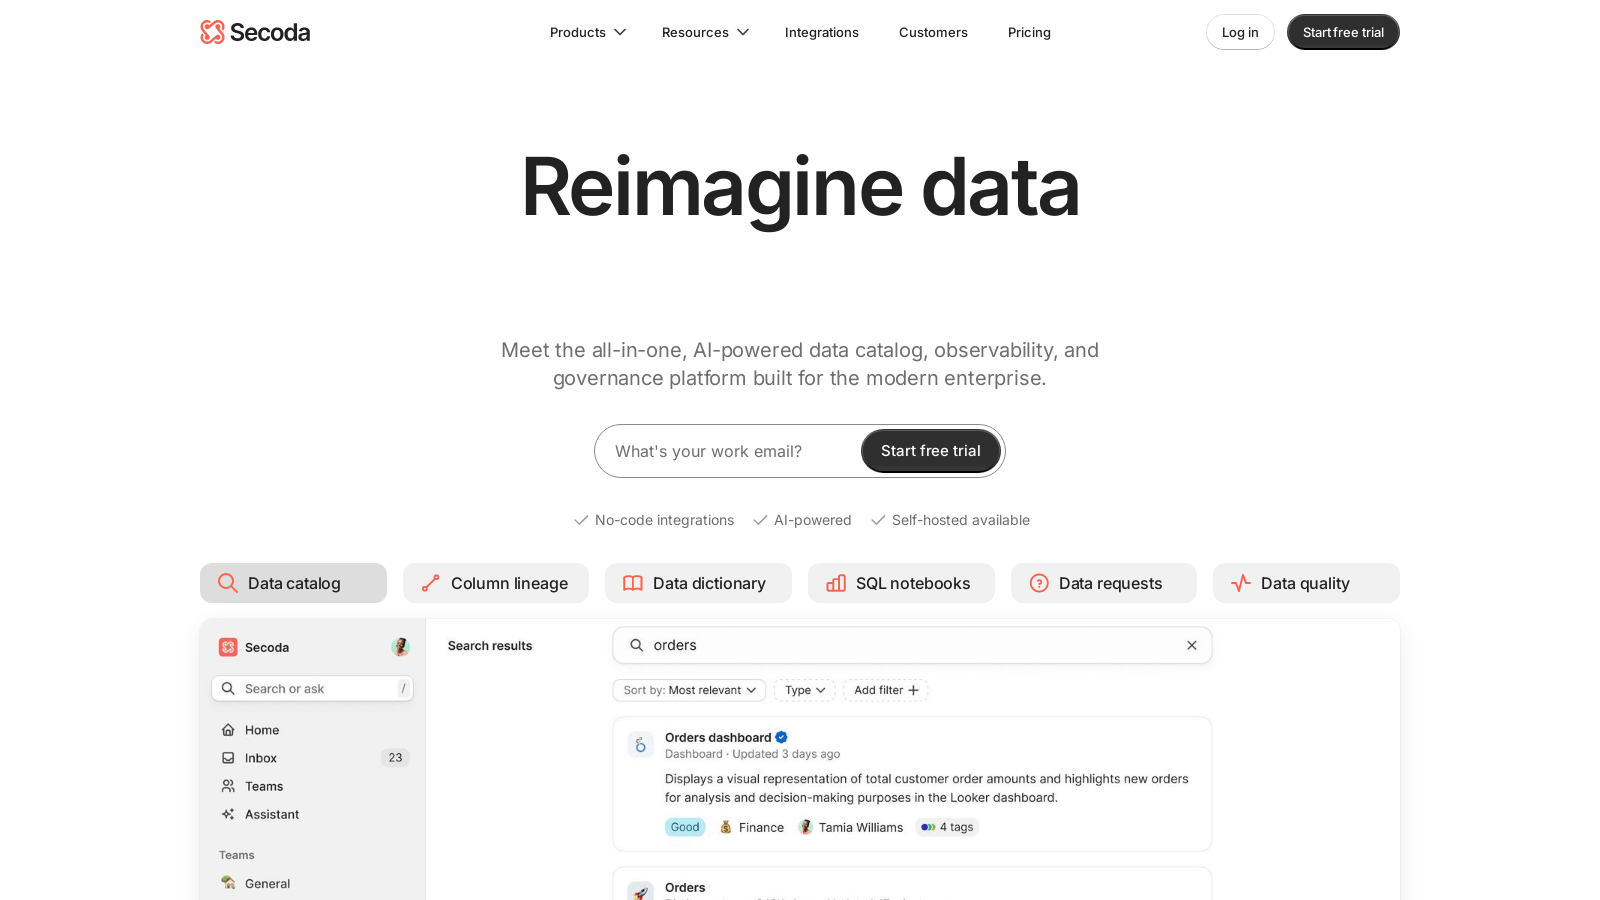Select the SQL notebooks tab

point(901,583)
